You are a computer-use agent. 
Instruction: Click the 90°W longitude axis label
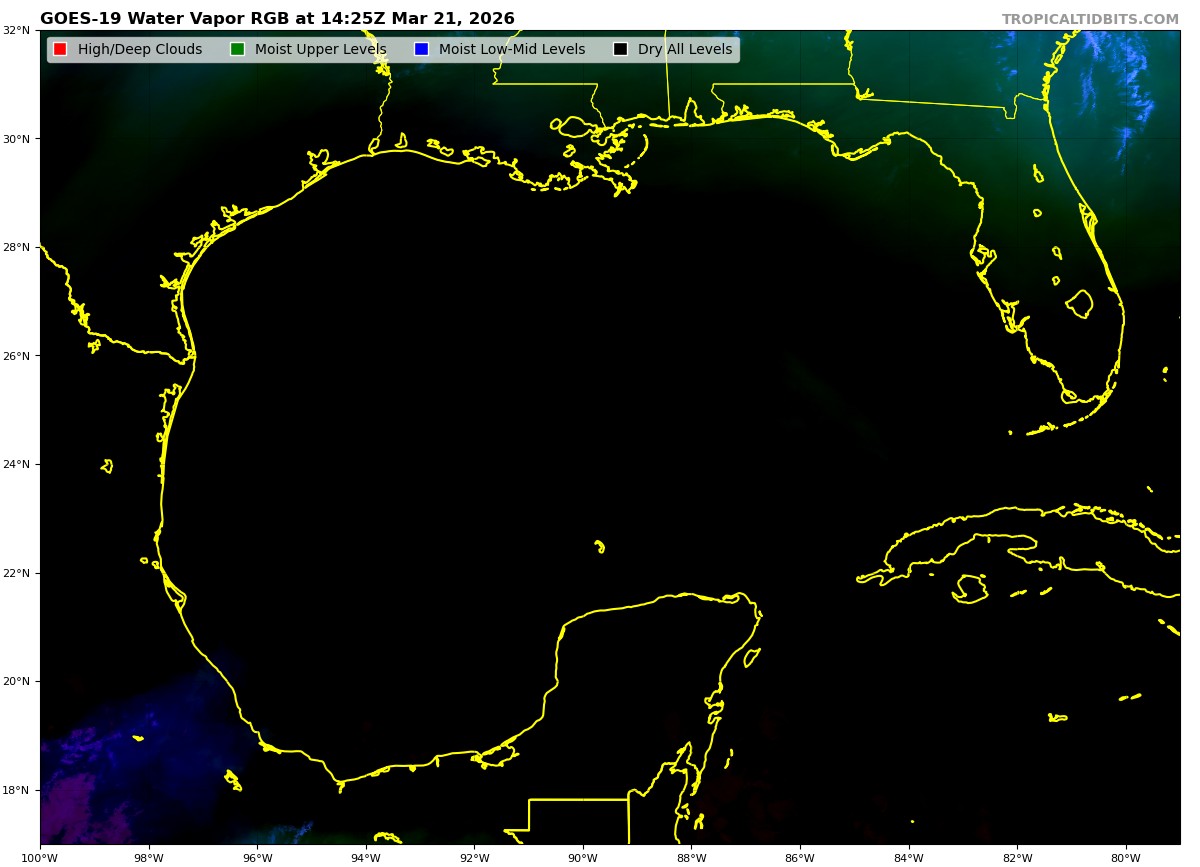(x=583, y=857)
